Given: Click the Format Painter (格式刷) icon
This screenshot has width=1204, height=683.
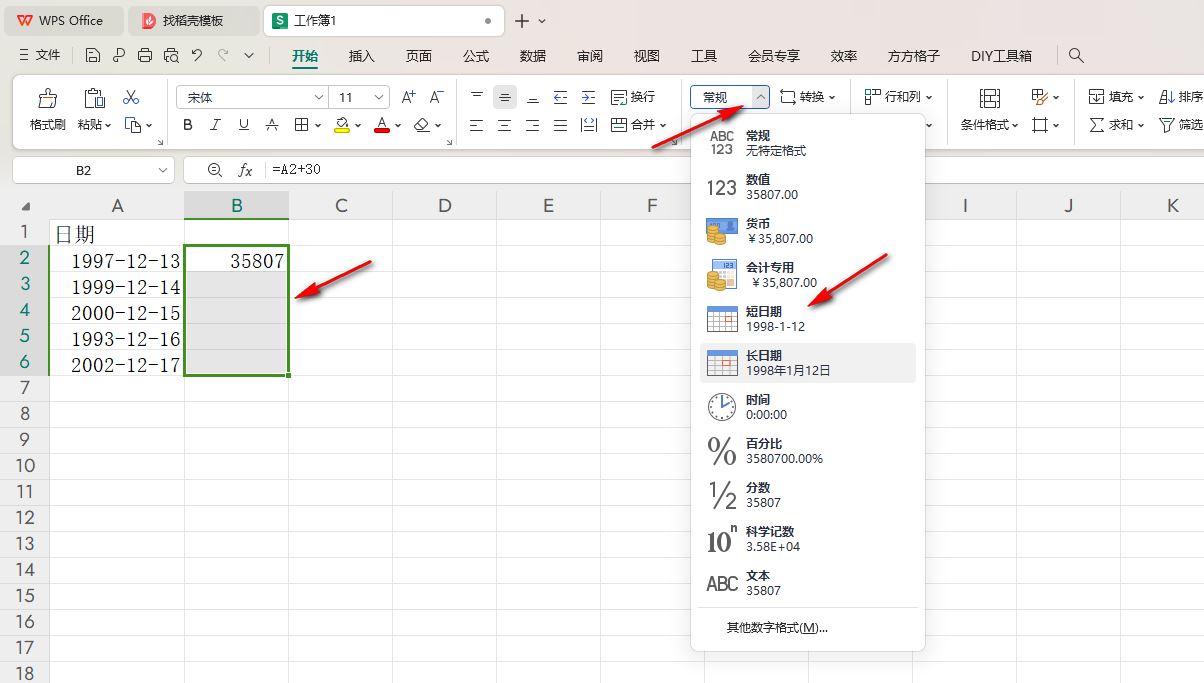Looking at the screenshot, I should point(47,98).
